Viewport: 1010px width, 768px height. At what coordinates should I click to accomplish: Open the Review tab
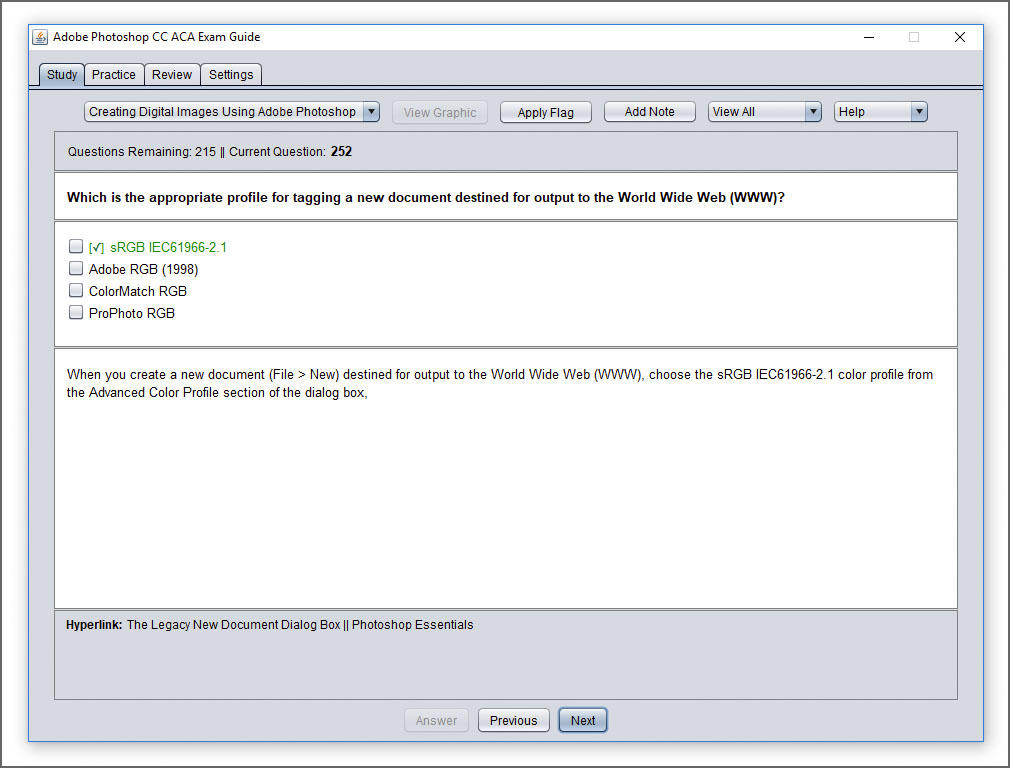coord(172,75)
